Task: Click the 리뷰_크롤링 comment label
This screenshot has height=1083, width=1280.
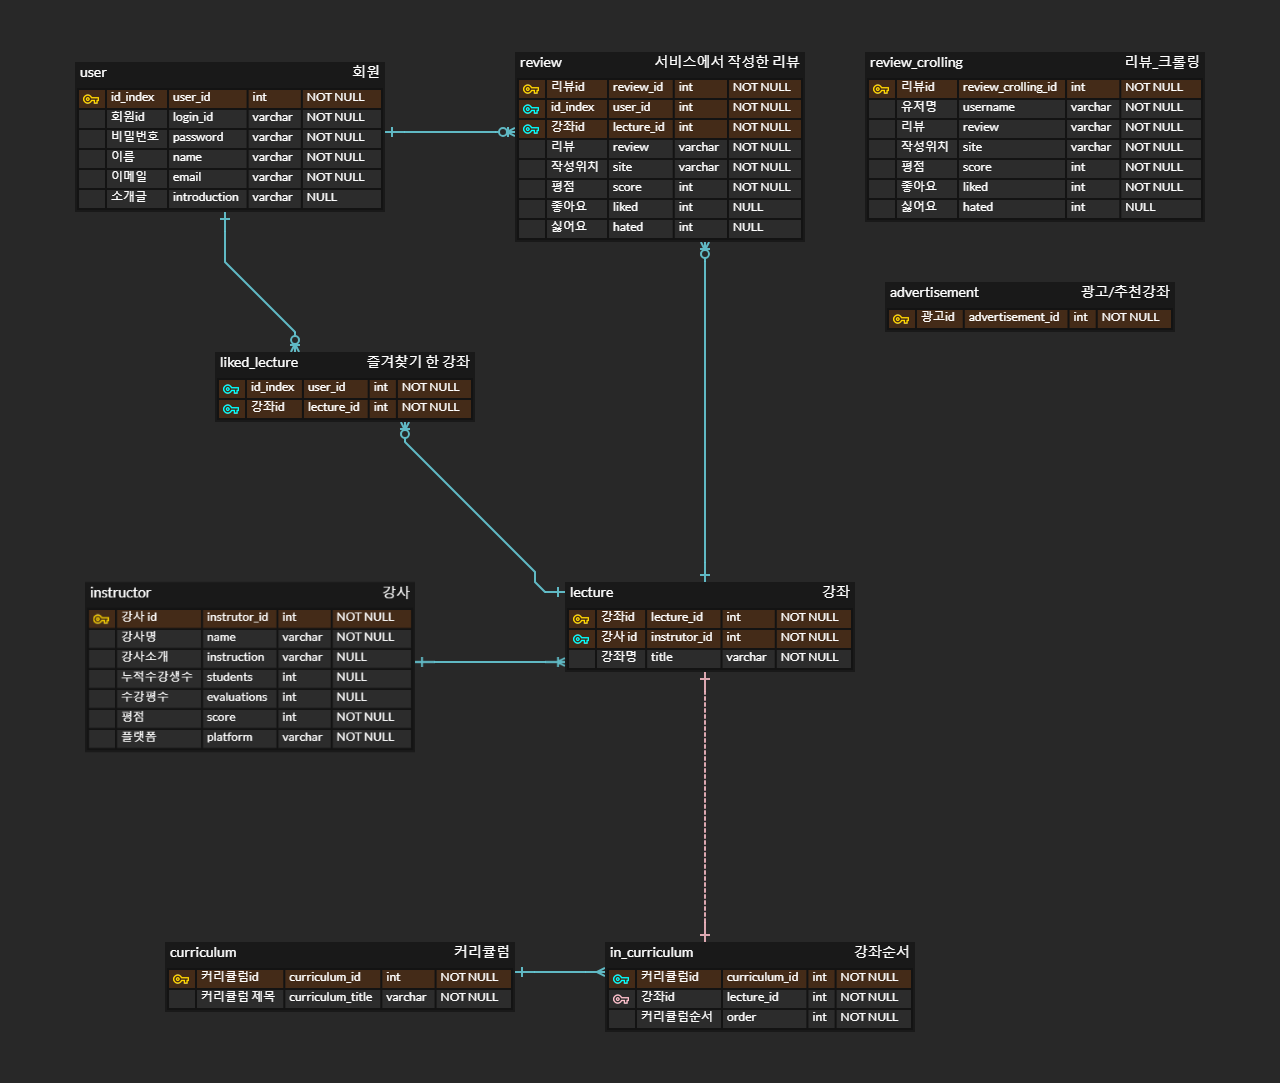Action: coord(1162,62)
